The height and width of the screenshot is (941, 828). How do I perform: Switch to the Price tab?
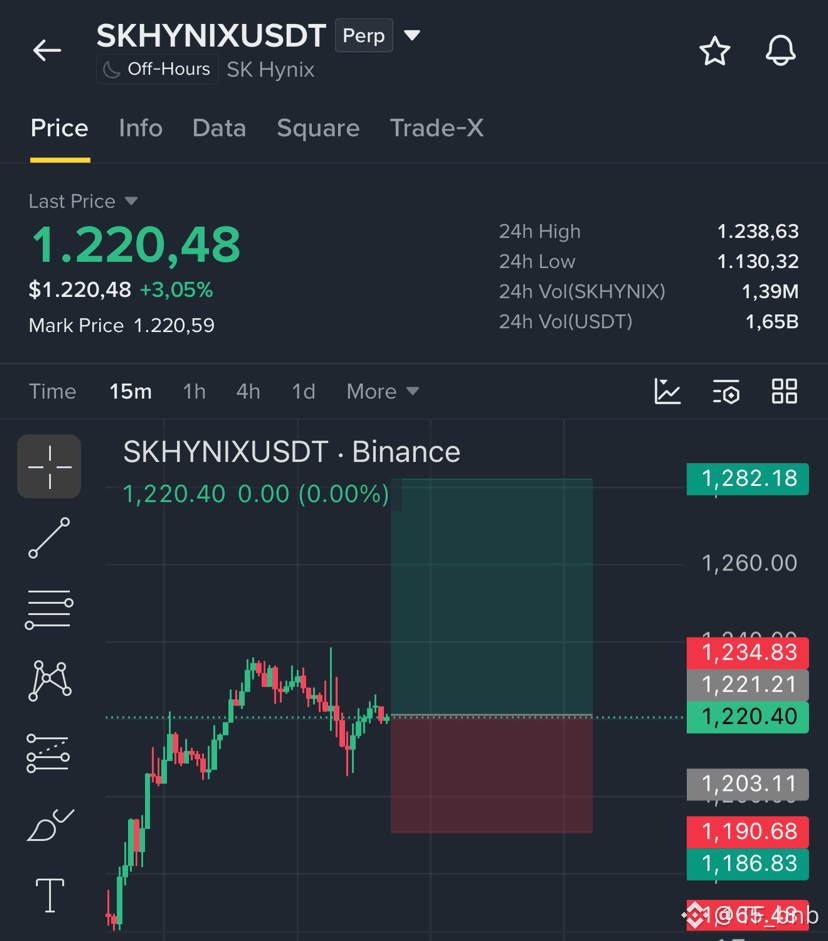click(59, 128)
